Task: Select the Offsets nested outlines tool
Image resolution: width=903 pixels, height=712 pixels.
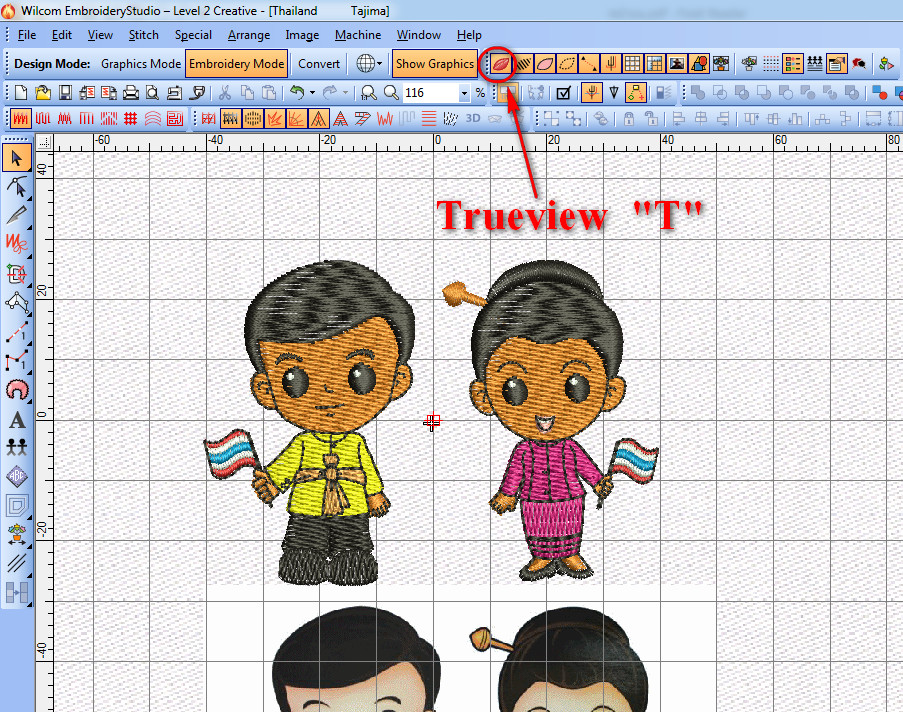Action: click(x=17, y=506)
